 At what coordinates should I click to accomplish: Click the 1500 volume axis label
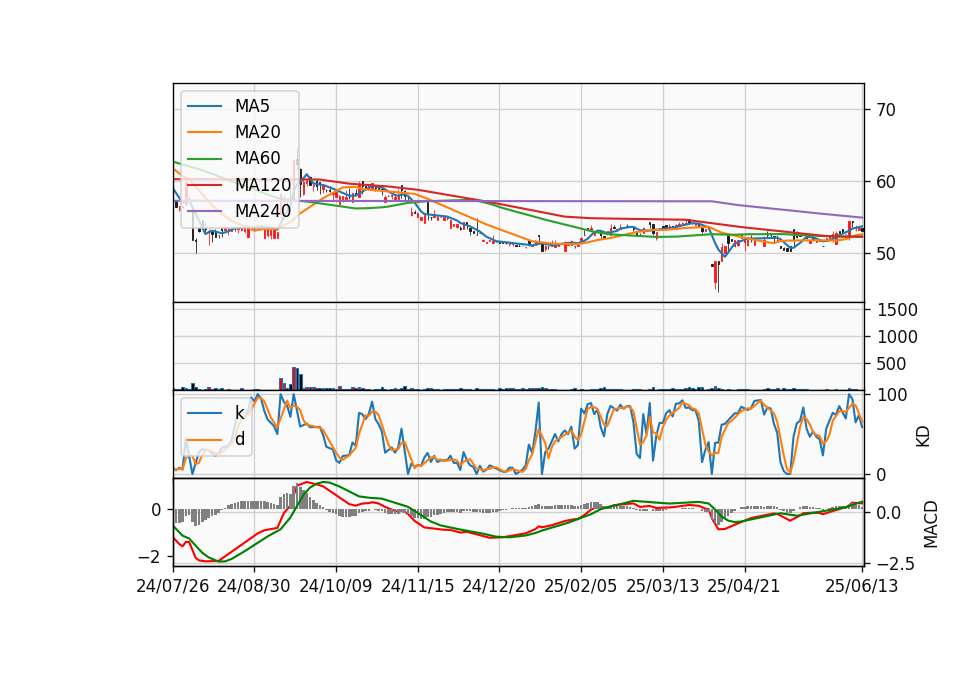click(x=897, y=310)
